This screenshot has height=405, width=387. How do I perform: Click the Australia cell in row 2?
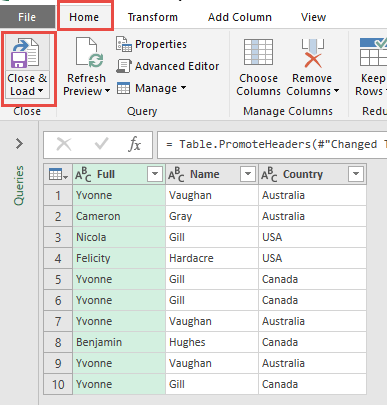point(312,216)
